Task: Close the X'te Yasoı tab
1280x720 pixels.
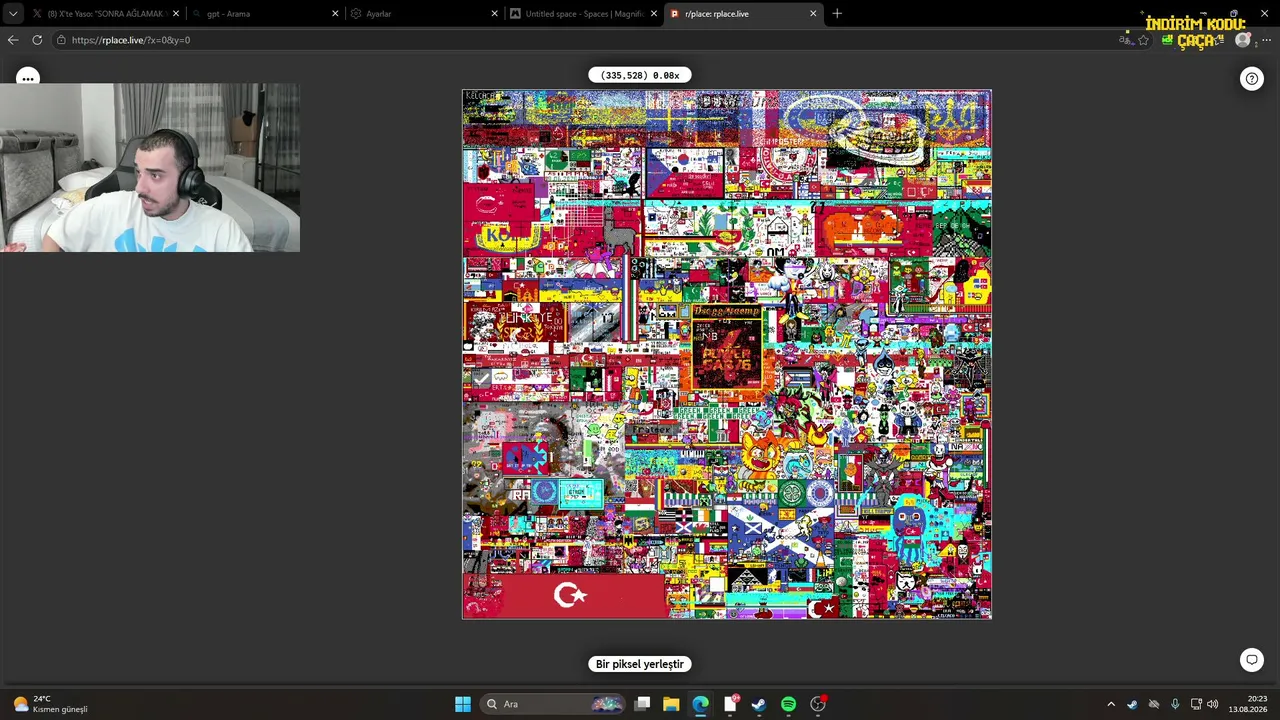Action: point(177,14)
